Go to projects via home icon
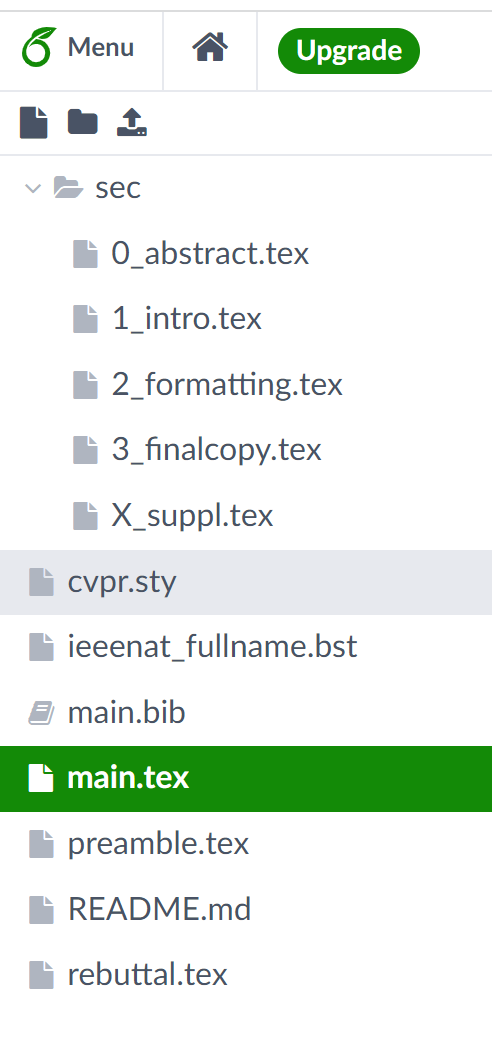The image size is (492, 1046). point(210,48)
